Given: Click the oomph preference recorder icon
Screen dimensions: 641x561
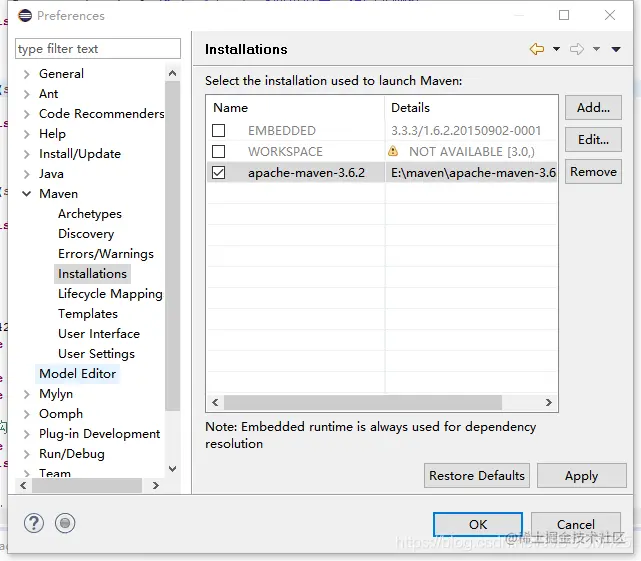Looking at the screenshot, I should pyautogui.click(x=65, y=523).
